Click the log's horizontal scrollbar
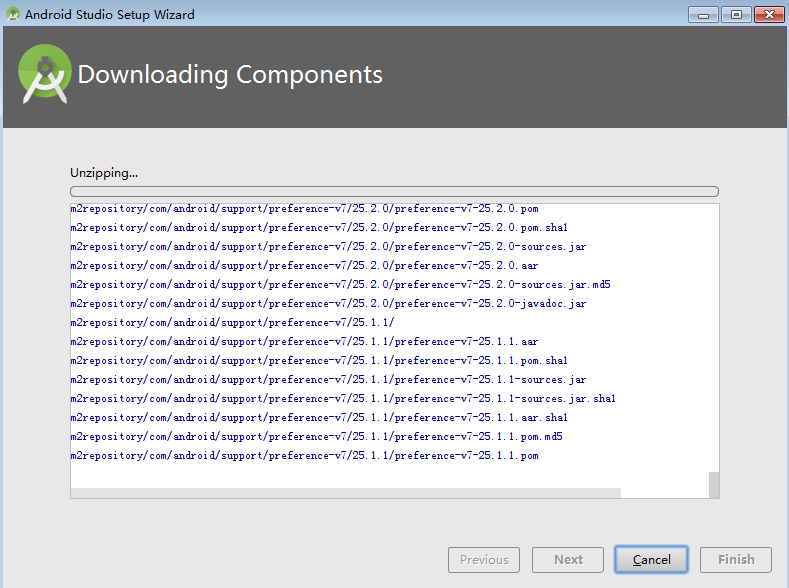 (x=345, y=492)
